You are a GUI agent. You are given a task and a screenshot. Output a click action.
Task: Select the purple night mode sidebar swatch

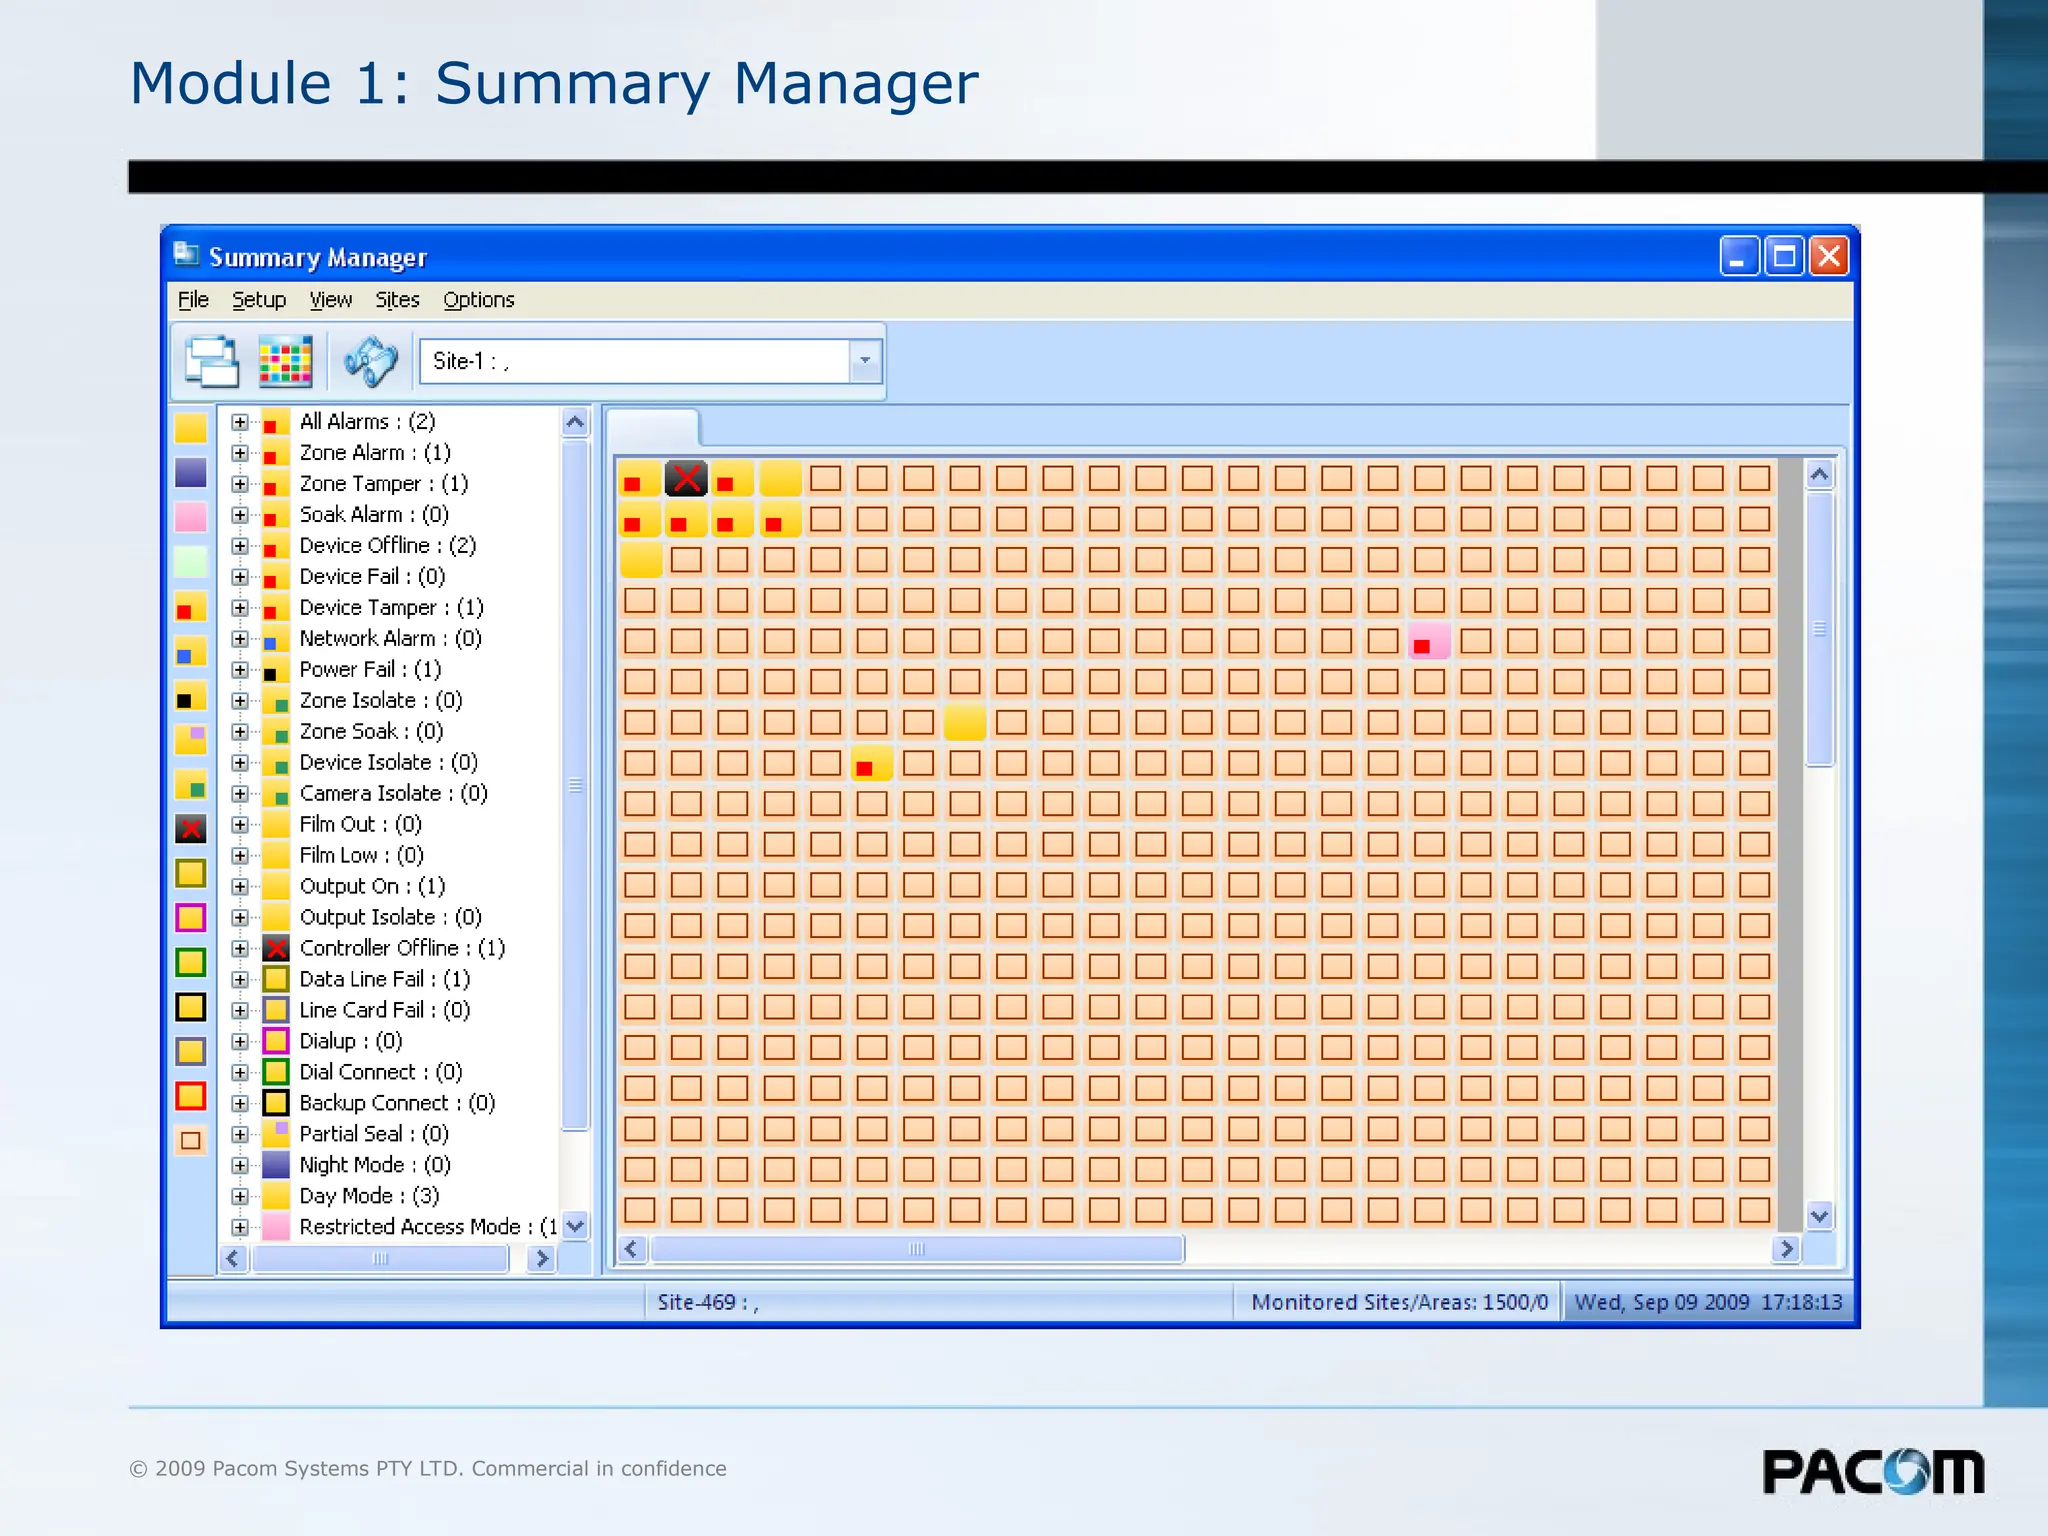[190, 473]
